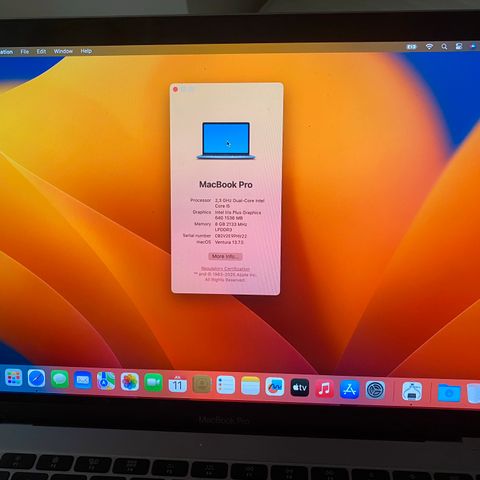Open the Help menu
The image size is (480, 480).
point(86,51)
